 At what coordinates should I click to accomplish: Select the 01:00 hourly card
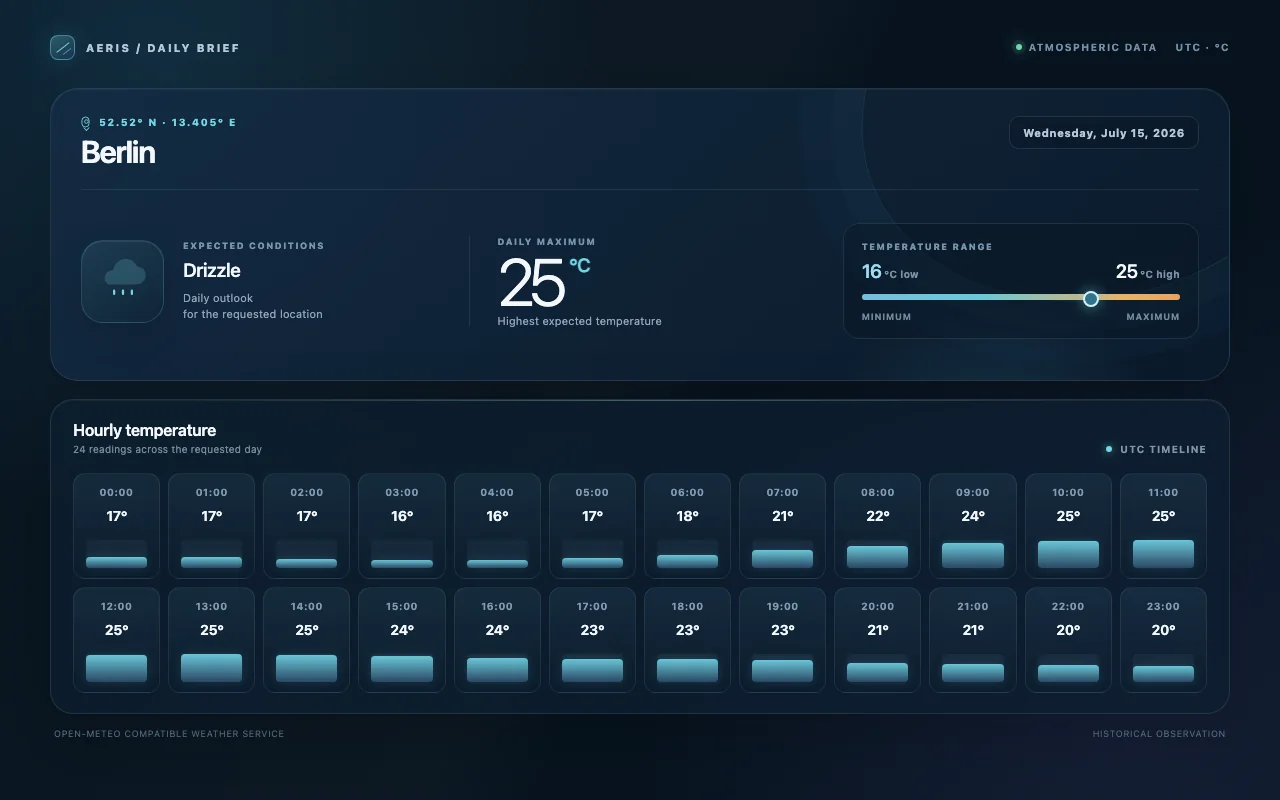click(x=211, y=526)
